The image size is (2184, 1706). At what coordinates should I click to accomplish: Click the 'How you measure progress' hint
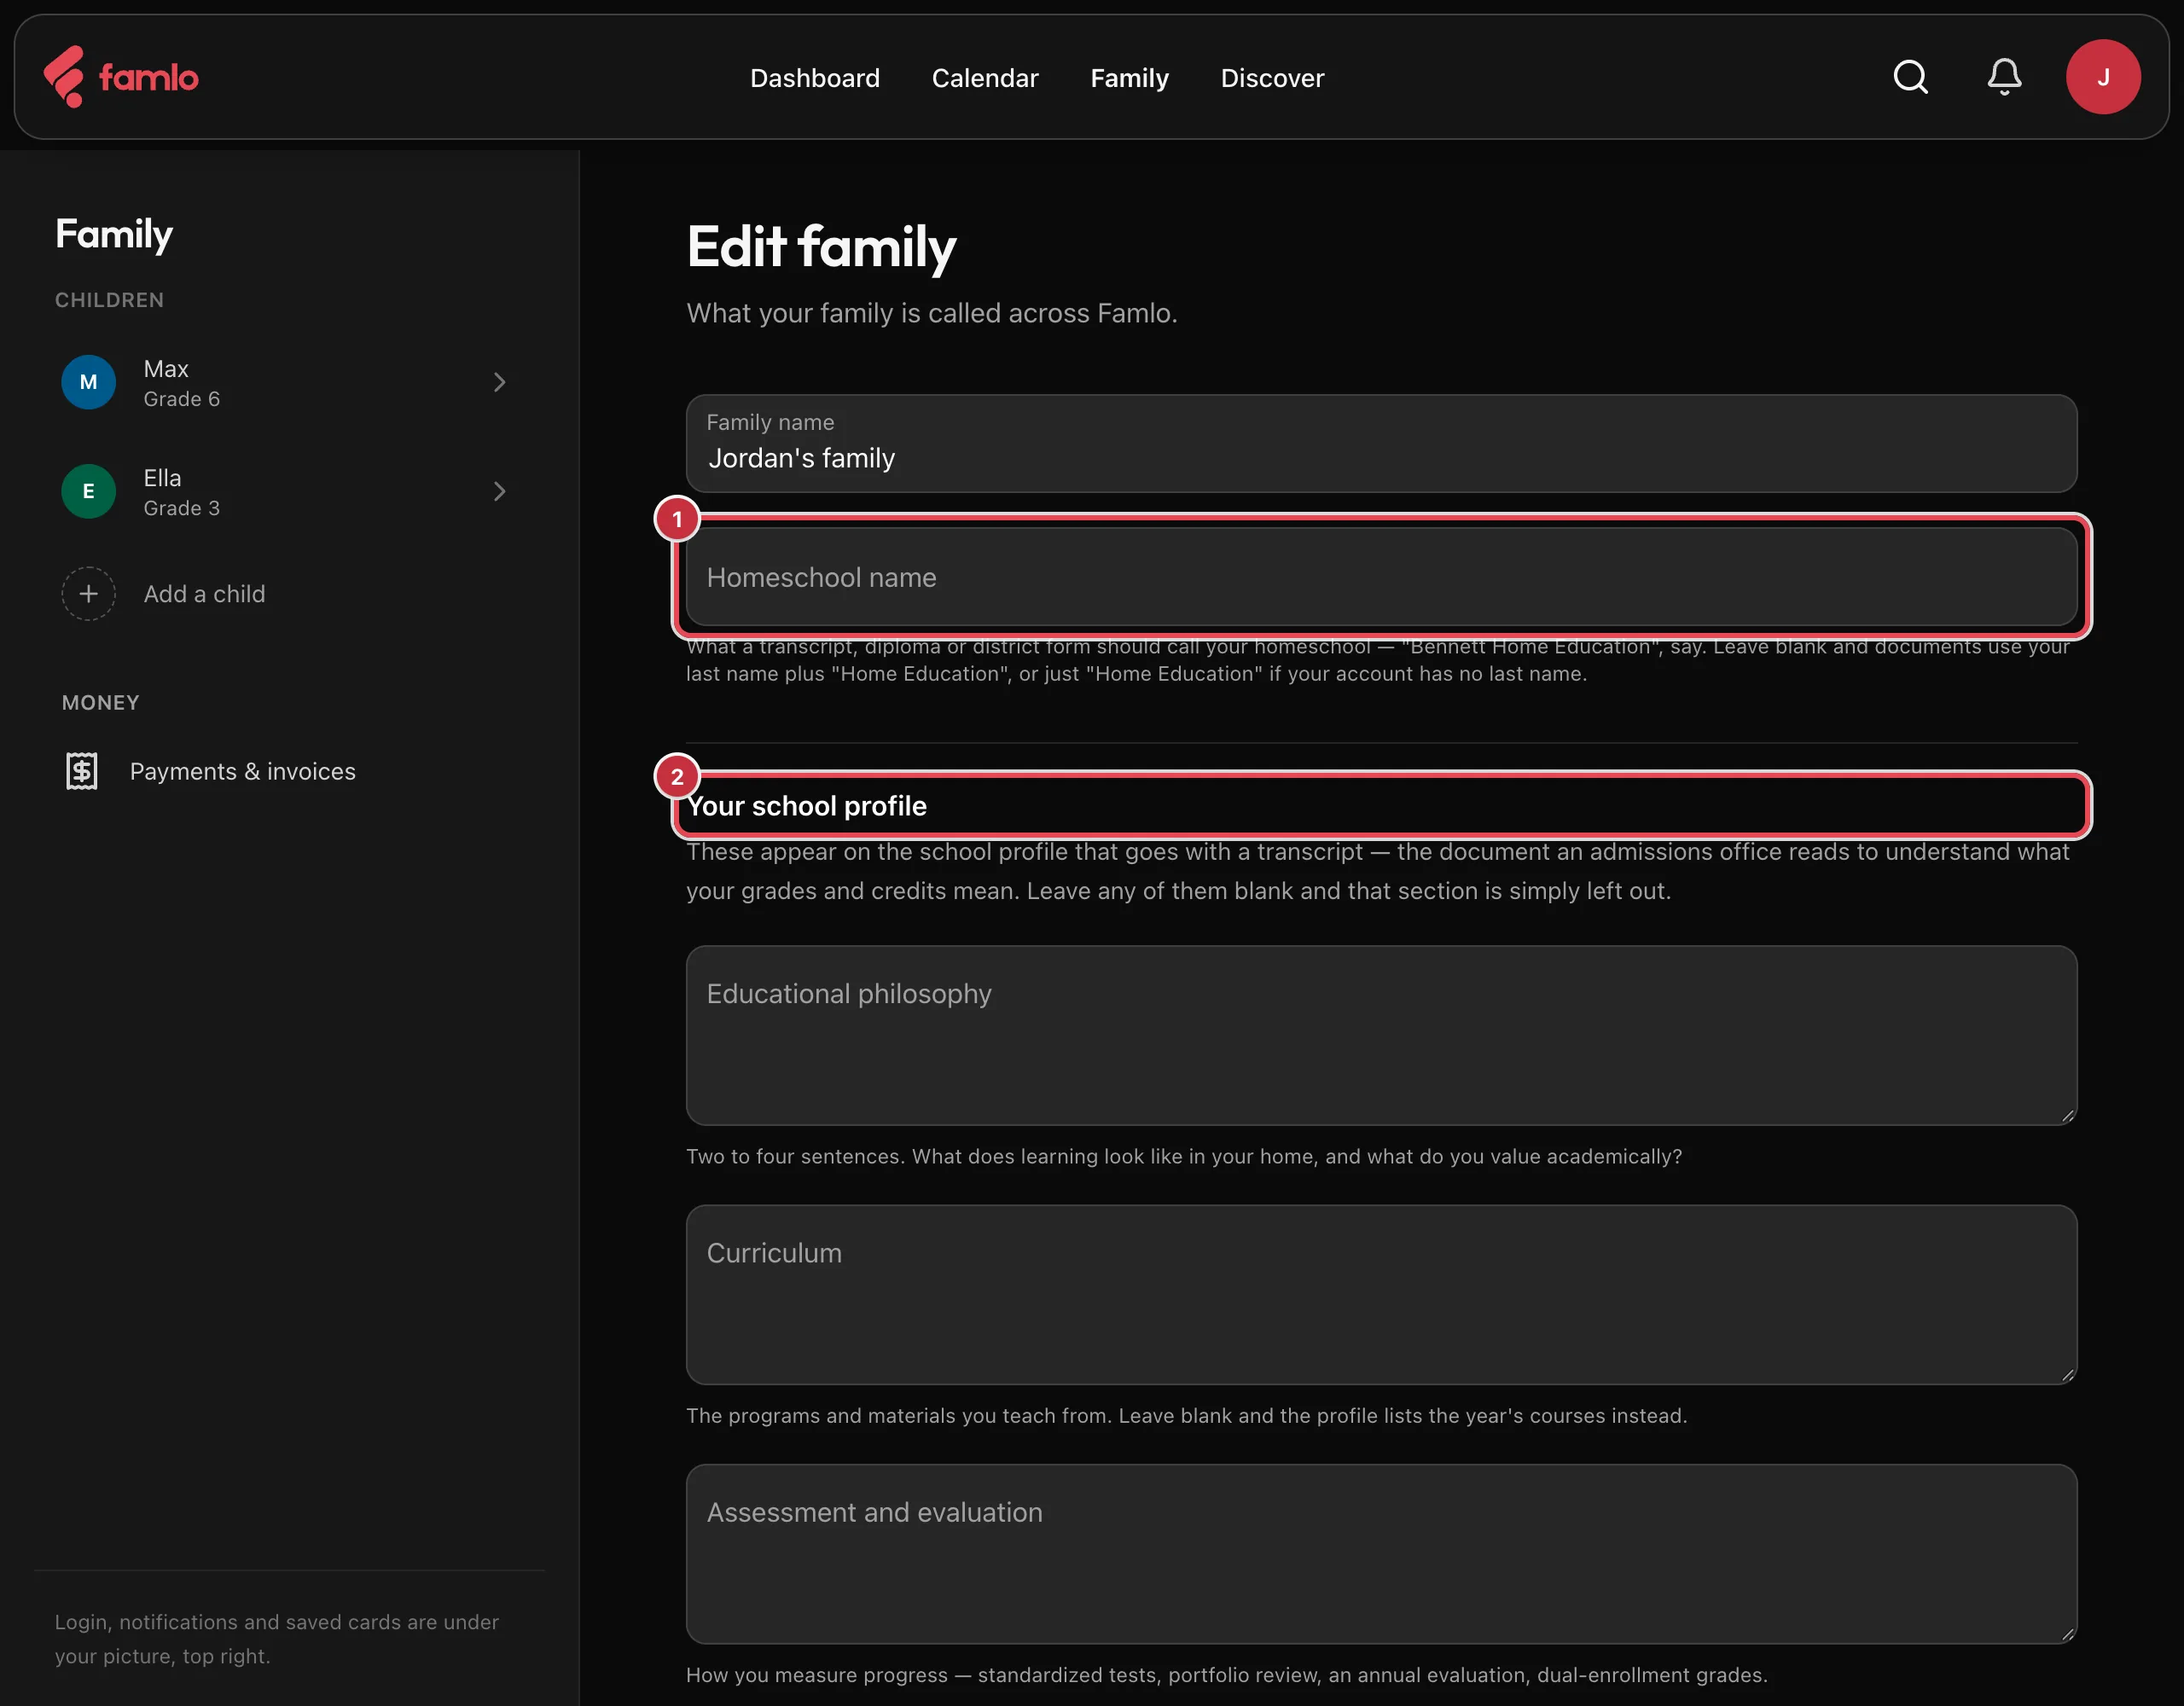coord(1226,1675)
